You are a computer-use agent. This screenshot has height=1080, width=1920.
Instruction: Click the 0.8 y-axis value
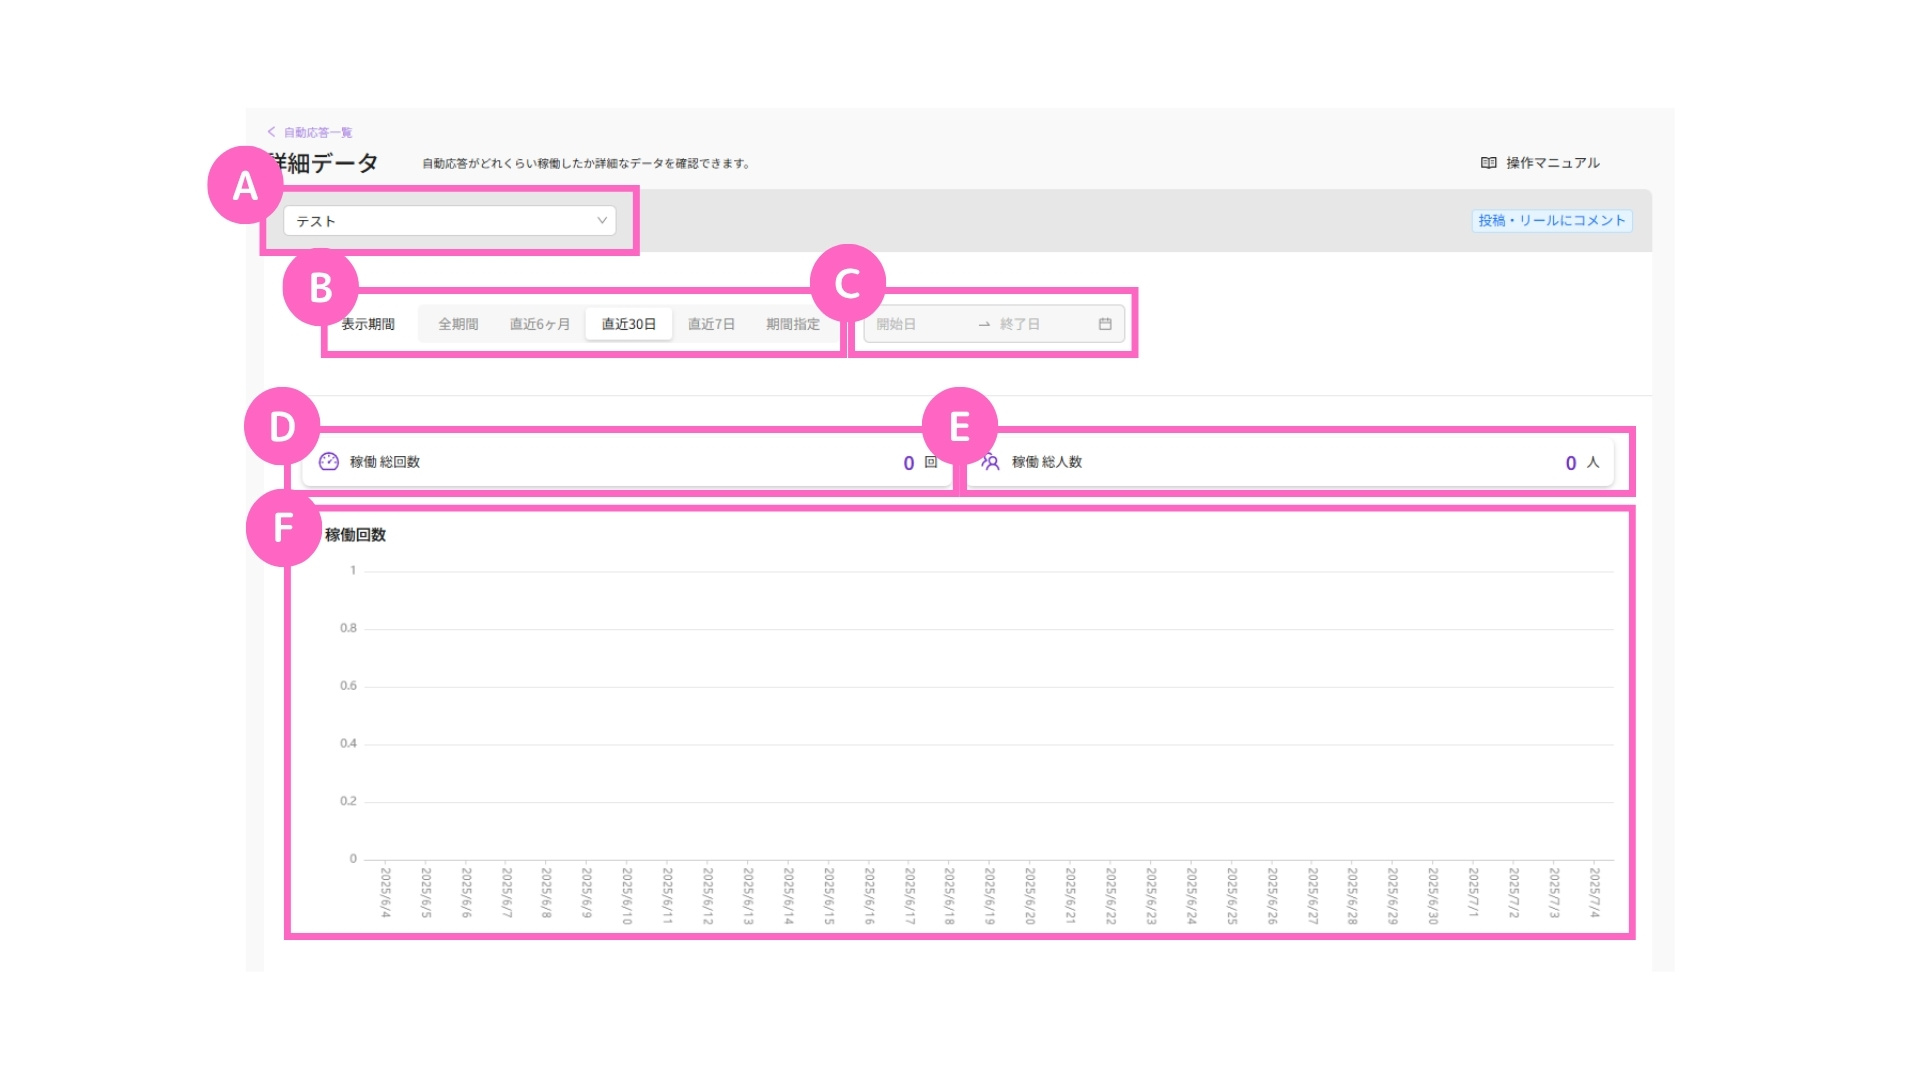(x=348, y=628)
